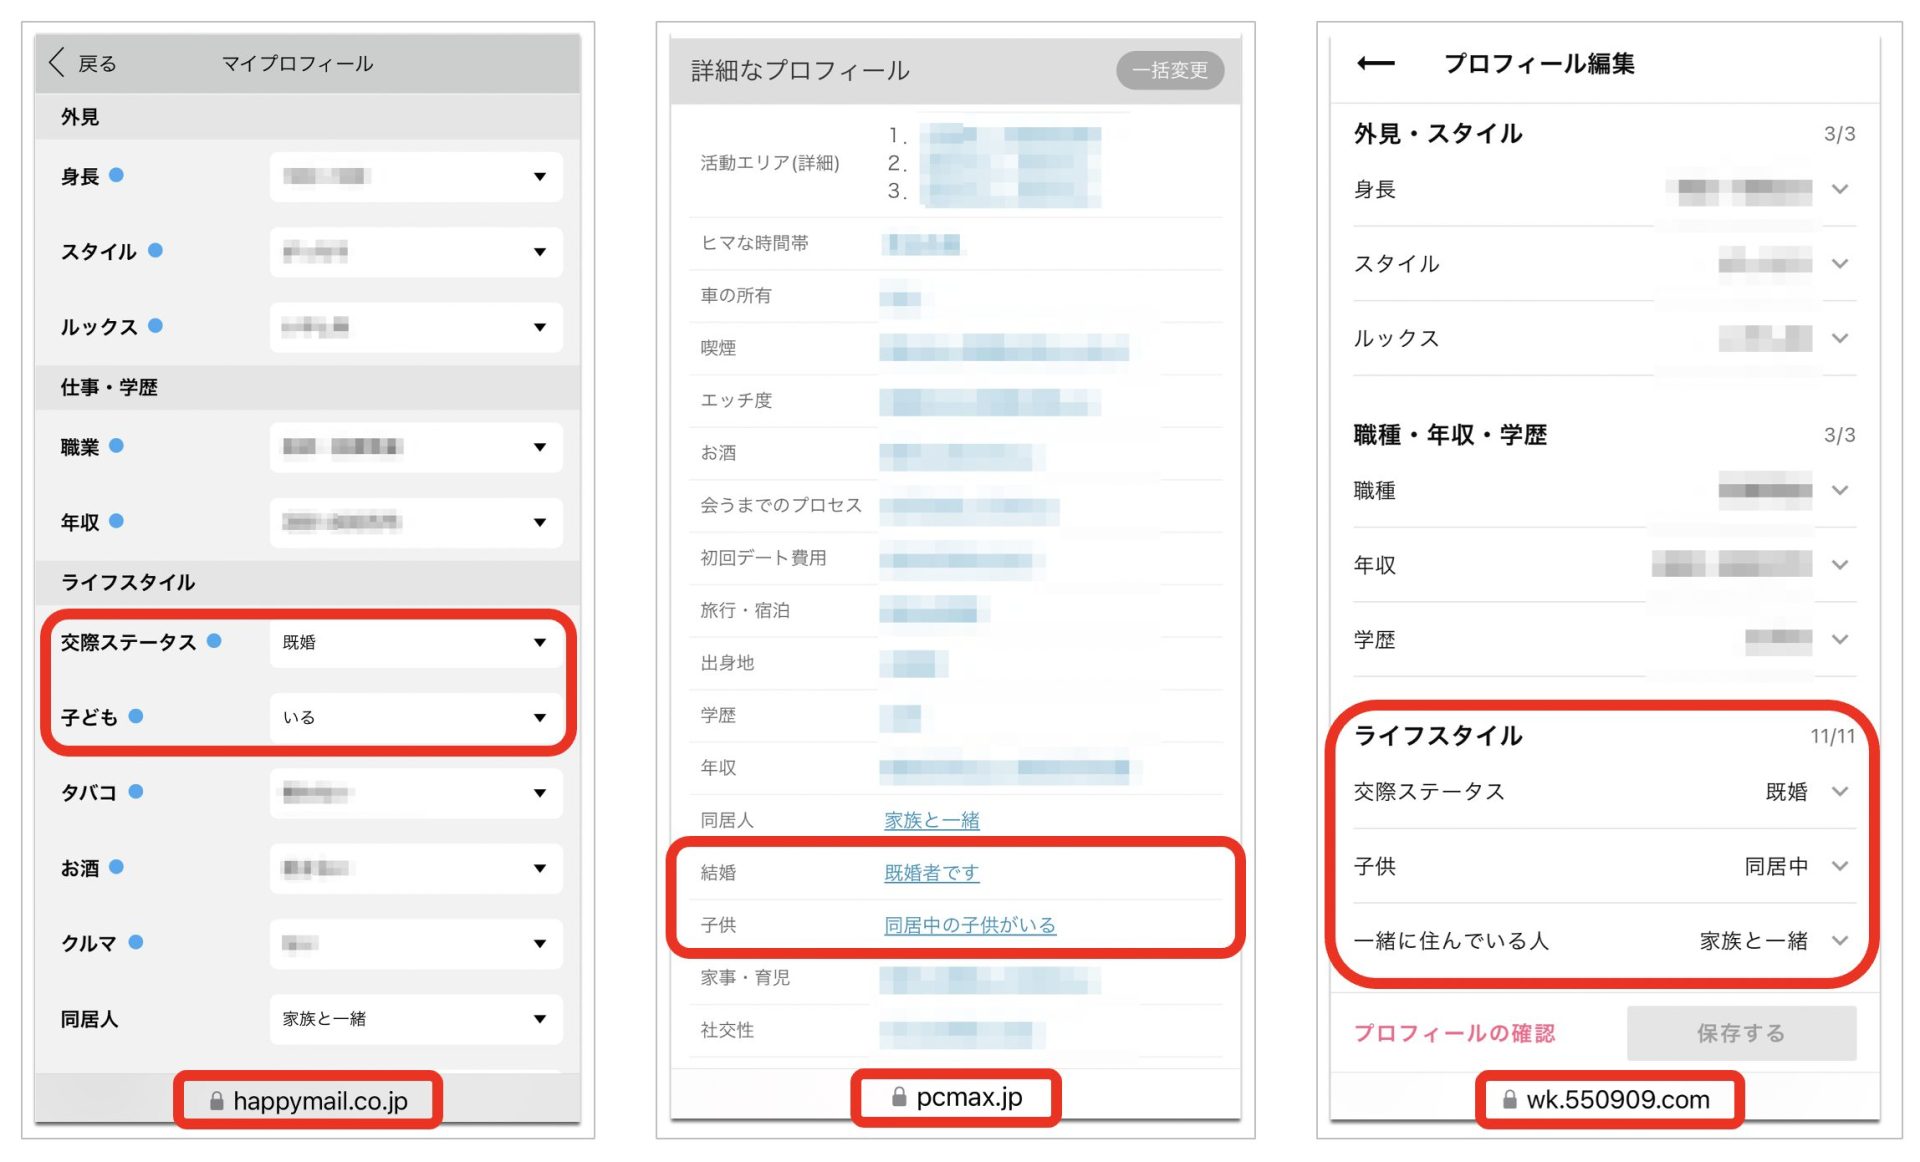Open the 交際ステータス dropdown showing 既婚
1920x1162 pixels.
[x=415, y=642]
